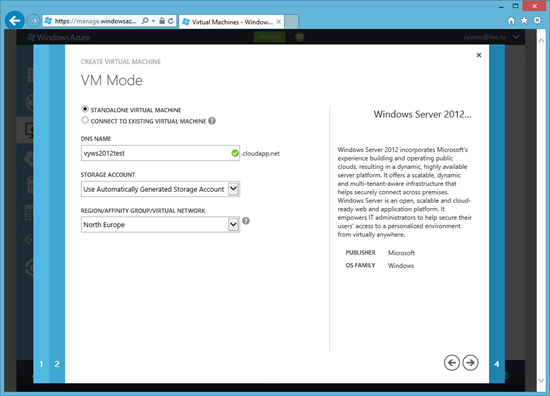This screenshot has width=550, height=396.
Task: Click help icon beside Connect to Existing VM
Action: (x=212, y=121)
